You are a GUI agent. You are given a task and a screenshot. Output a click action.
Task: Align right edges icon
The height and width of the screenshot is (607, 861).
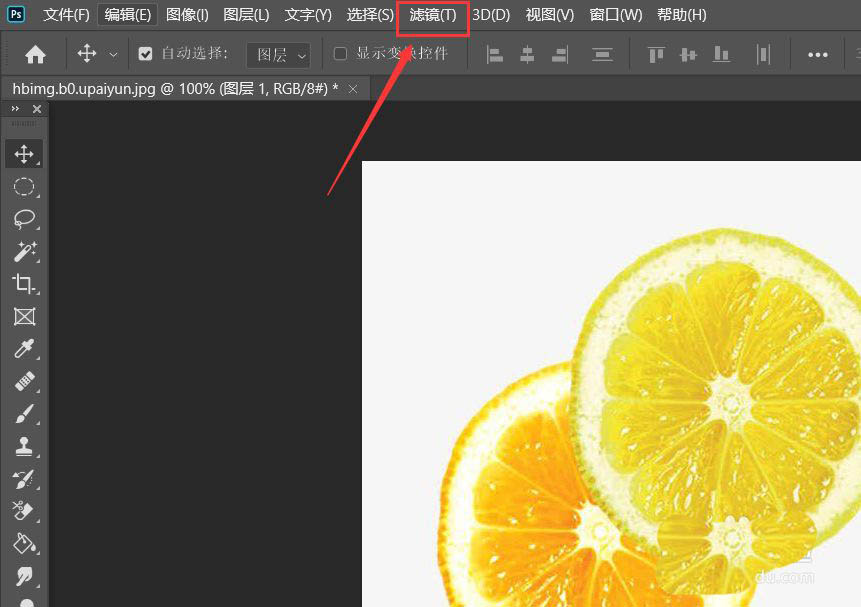(560, 54)
